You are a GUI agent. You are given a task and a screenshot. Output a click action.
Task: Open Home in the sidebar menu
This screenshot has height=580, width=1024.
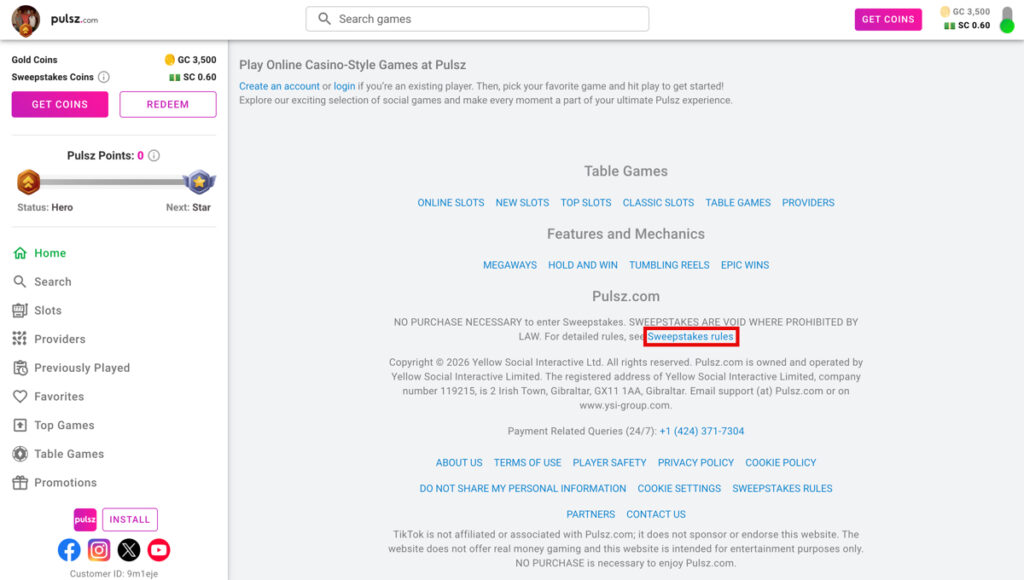[x=50, y=253]
